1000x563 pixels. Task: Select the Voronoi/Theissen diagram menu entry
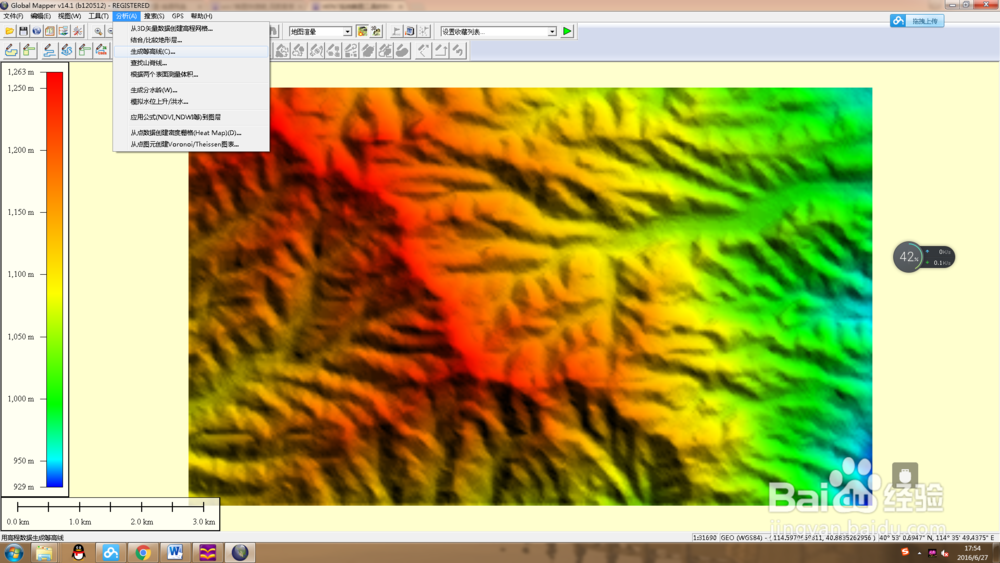[191, 145]
